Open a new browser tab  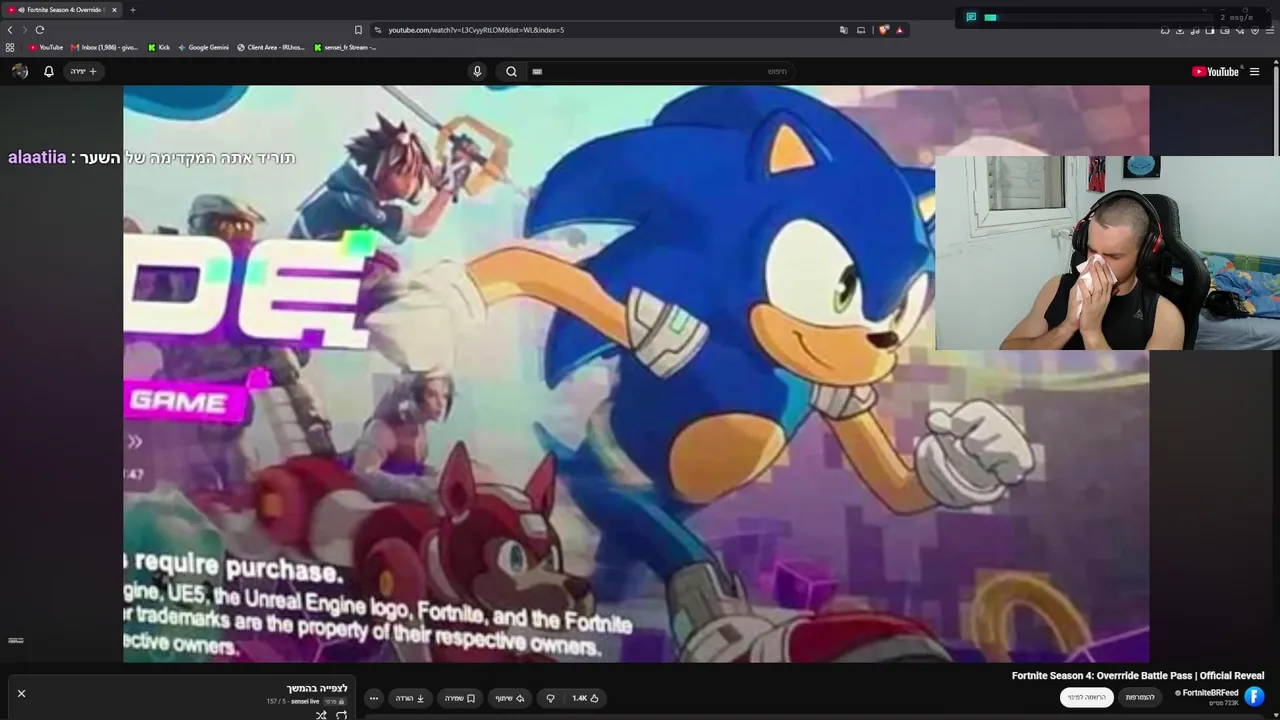click(x=132, y=10)
